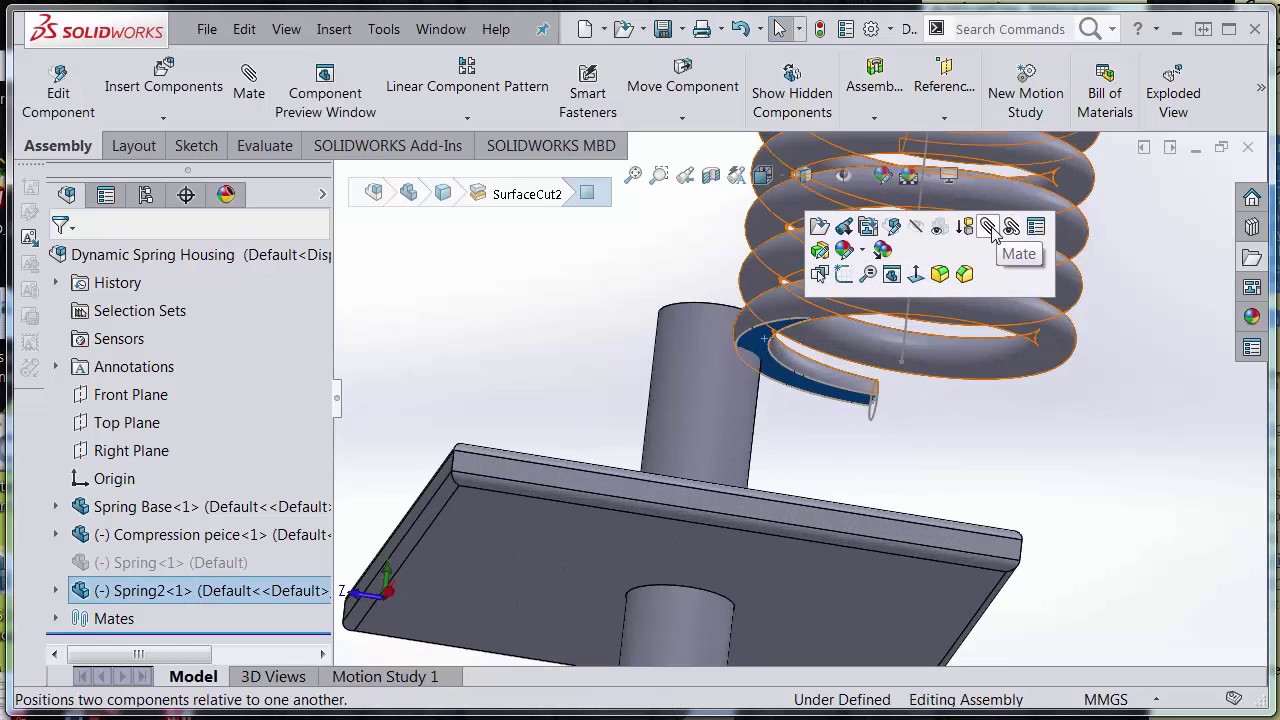Click the Options gear icon
The height and width of the screenshot is (720, 1280).
tap(871, 29)
